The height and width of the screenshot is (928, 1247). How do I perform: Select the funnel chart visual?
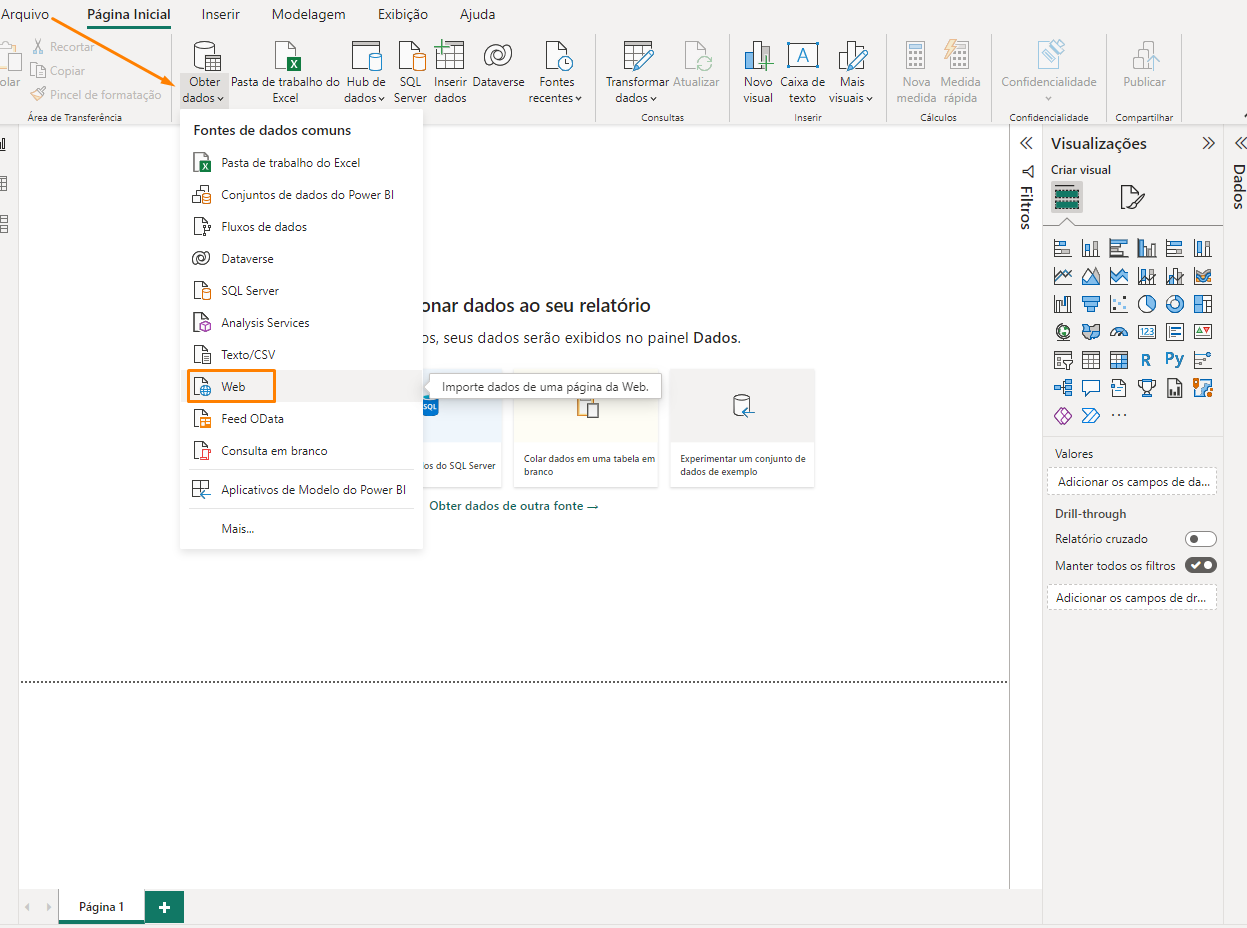pyautogui.click(x=1091, y=304)
